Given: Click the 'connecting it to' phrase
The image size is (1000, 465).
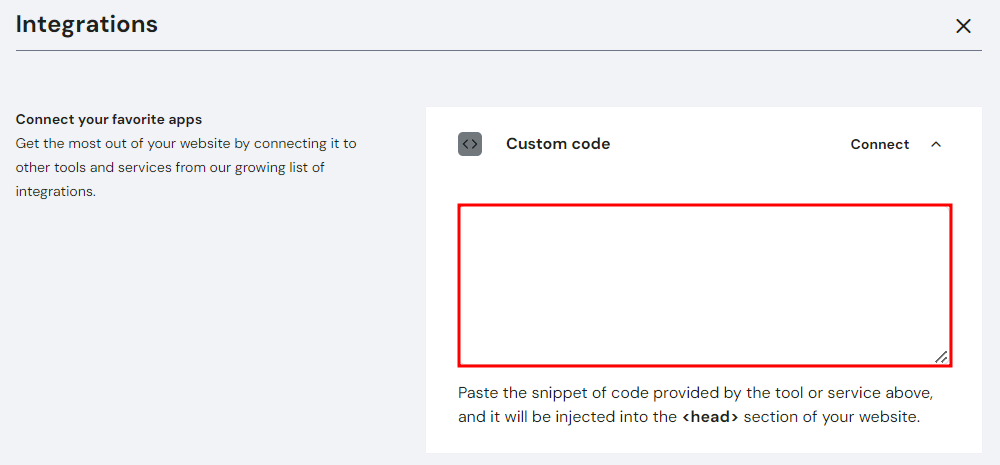Looking at the screenshot, I should tap(305, 144).
